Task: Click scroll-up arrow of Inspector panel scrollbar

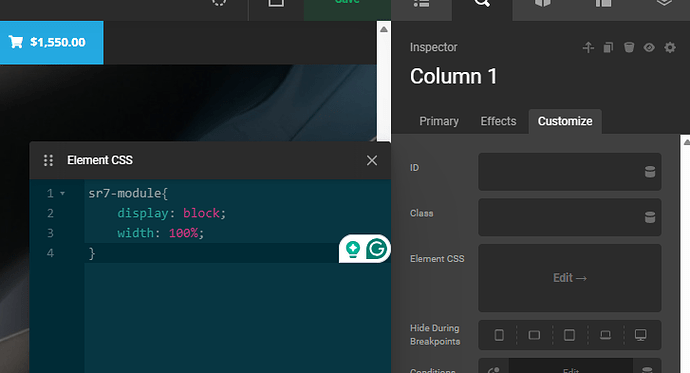Action: click(x=686, y=142)
